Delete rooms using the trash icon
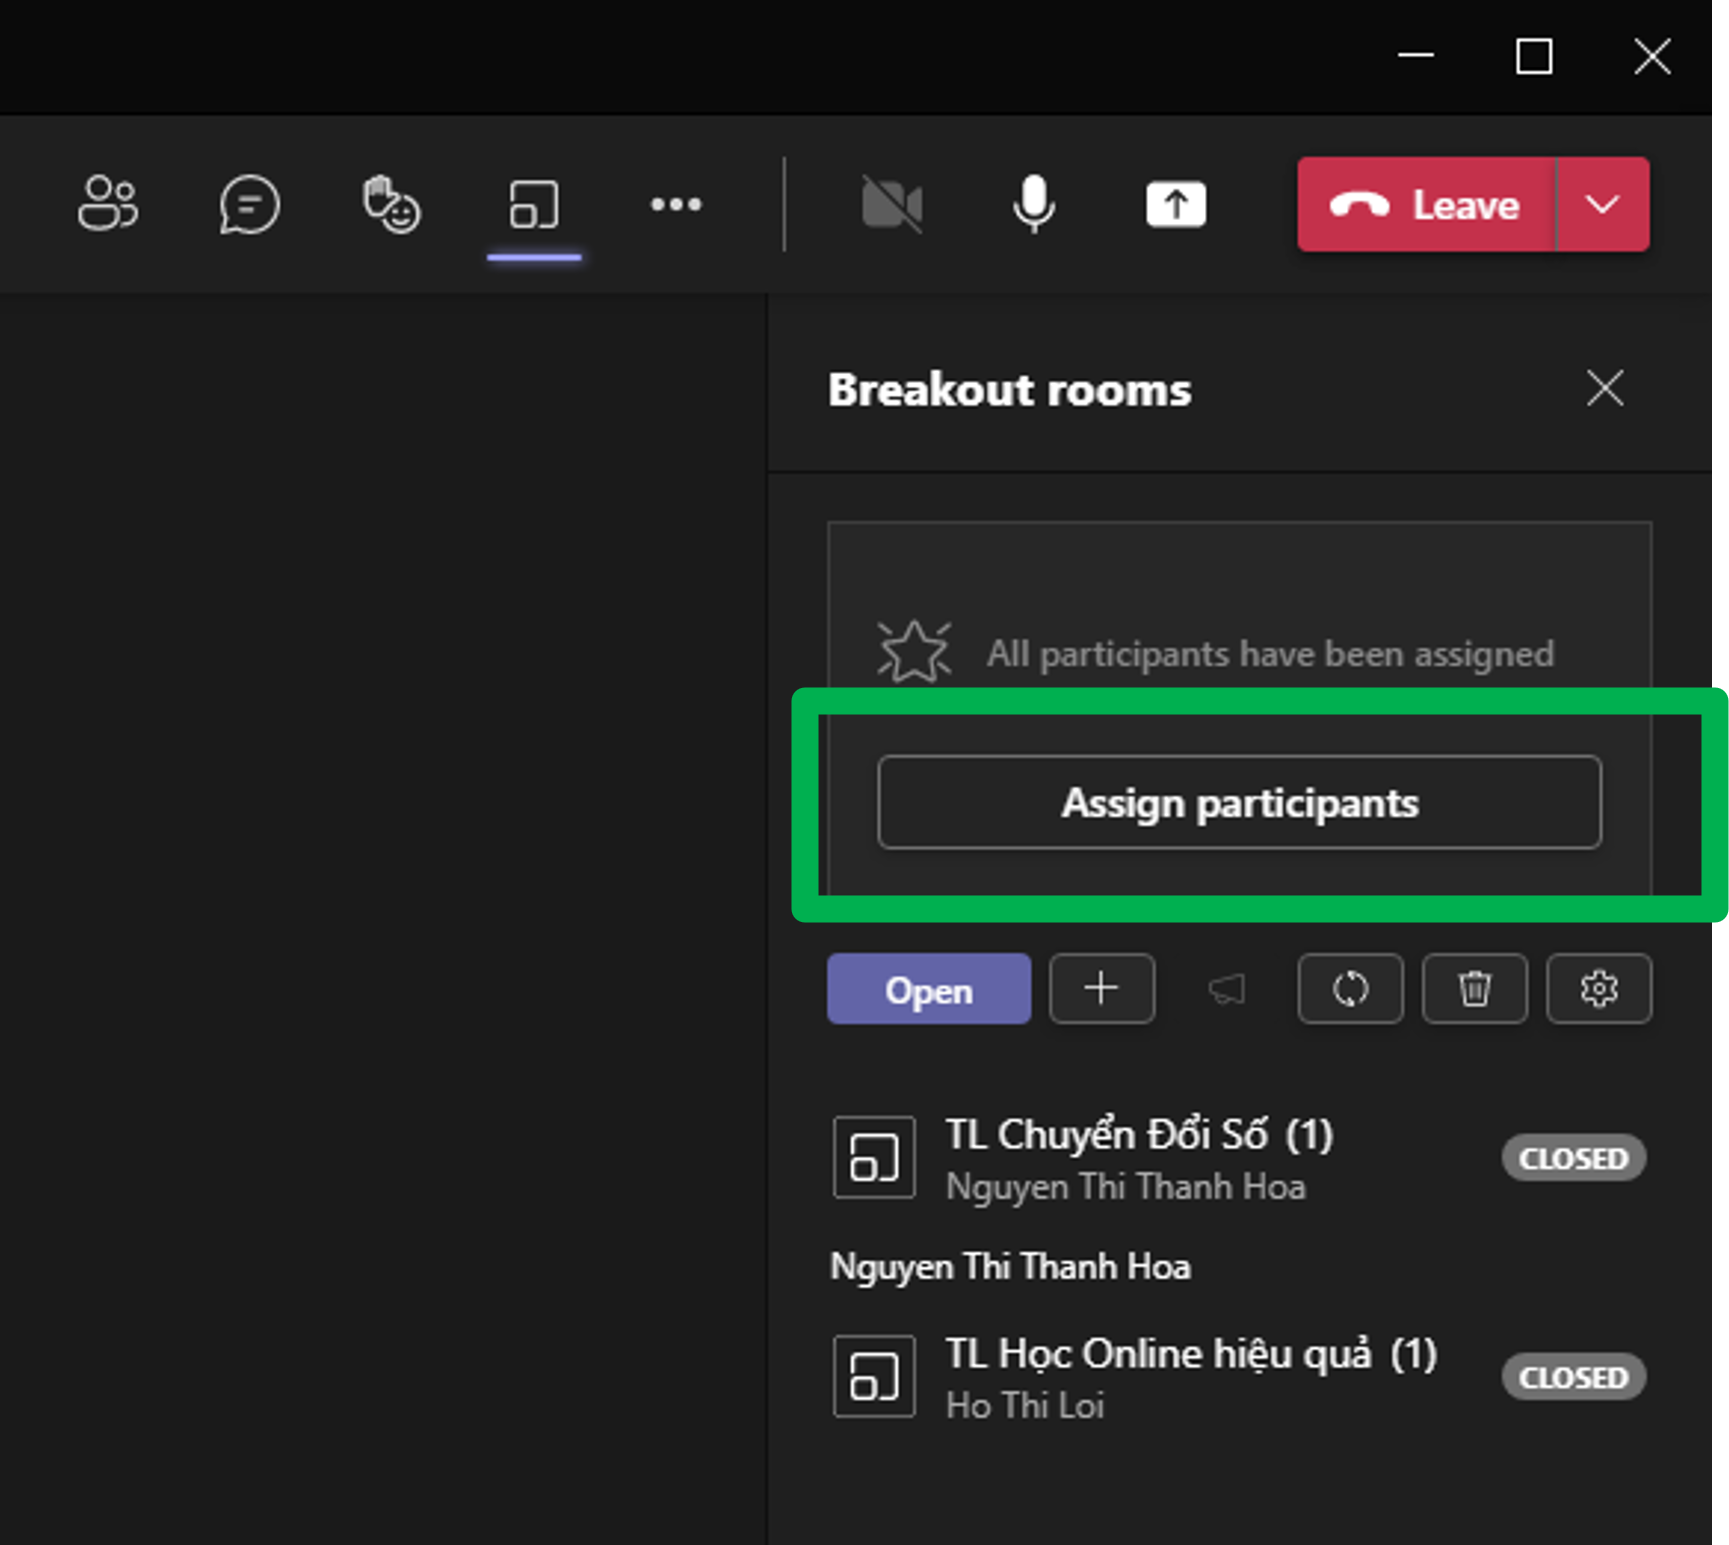 click(1474, 989)
